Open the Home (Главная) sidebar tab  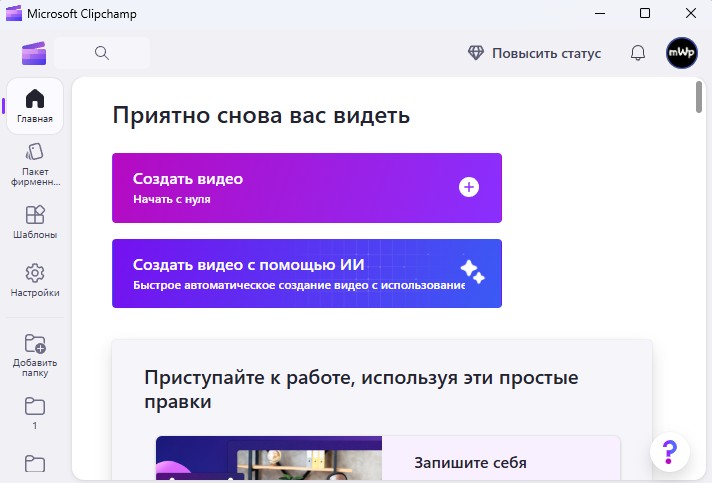35,106
